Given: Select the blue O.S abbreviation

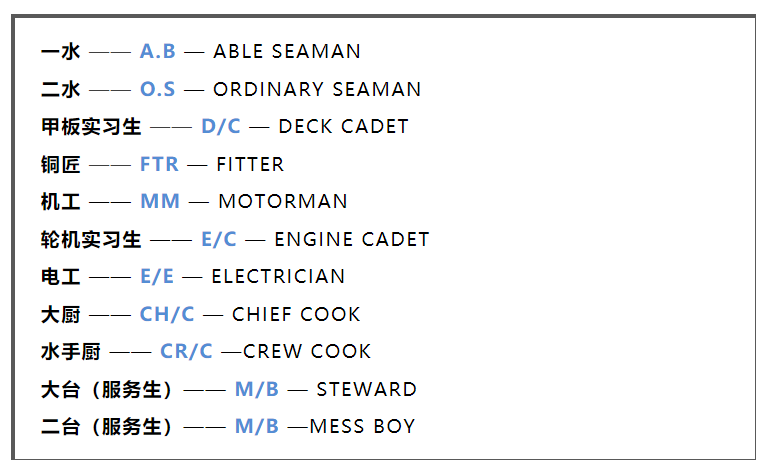Looking at the screenshot, I should pyautogui.click(x=157, y=89).
